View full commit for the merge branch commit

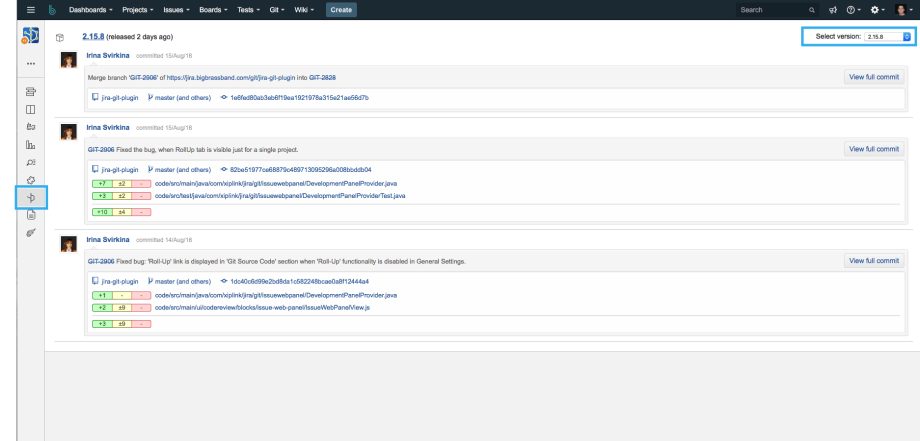click(x=874, y=76)
